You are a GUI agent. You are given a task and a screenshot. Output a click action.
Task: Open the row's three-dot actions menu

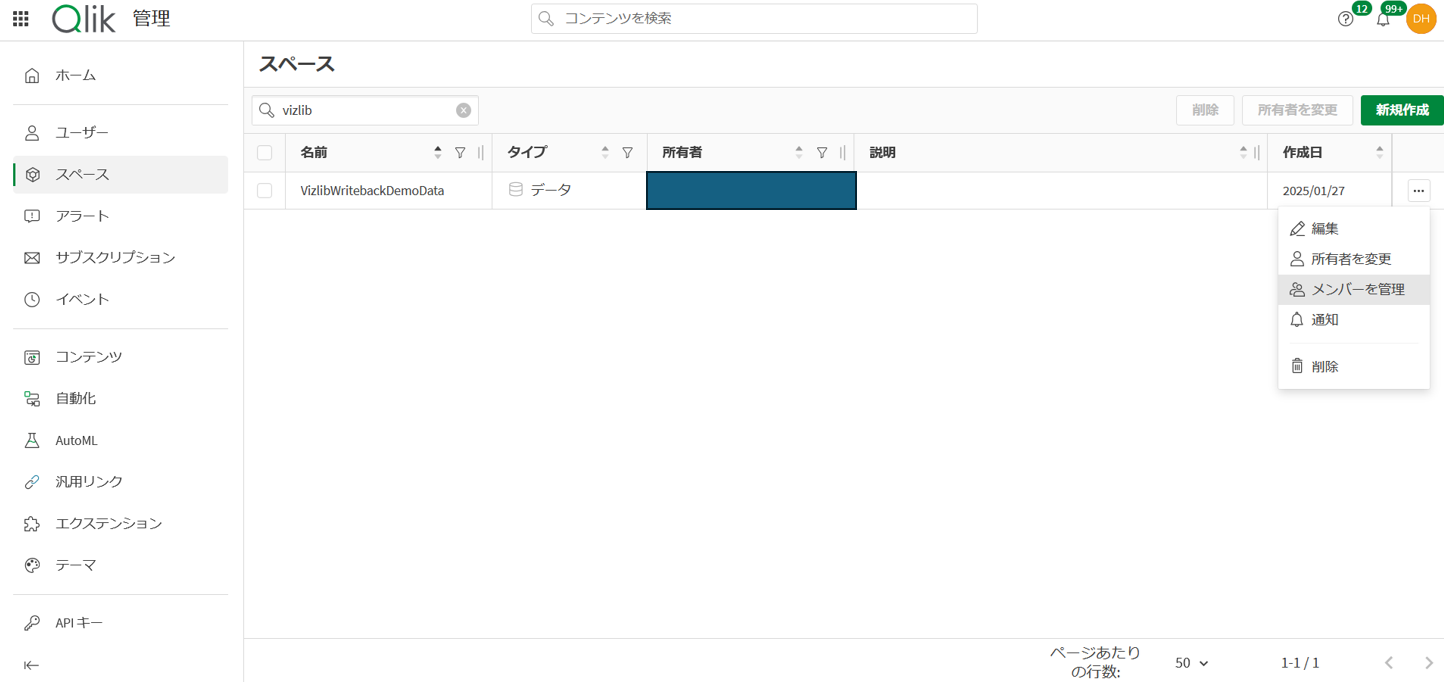click(1418, 191)
